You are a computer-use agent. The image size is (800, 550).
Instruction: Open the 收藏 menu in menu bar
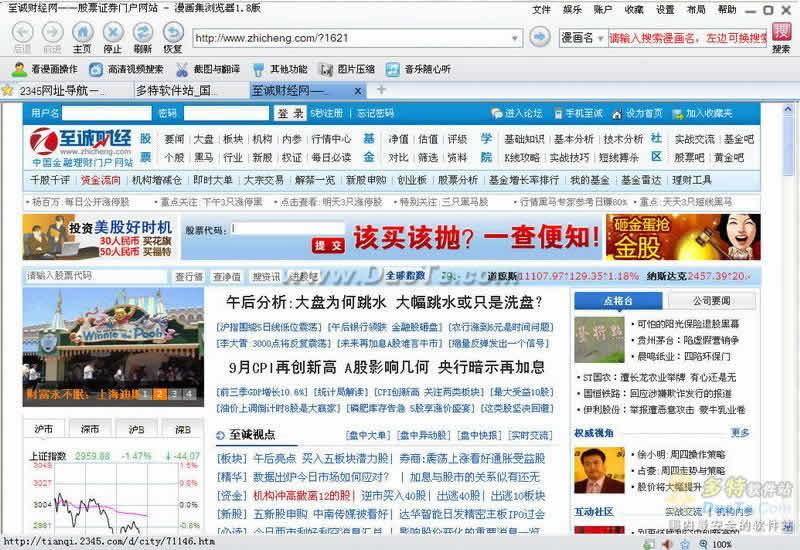[x=634, y=9]
